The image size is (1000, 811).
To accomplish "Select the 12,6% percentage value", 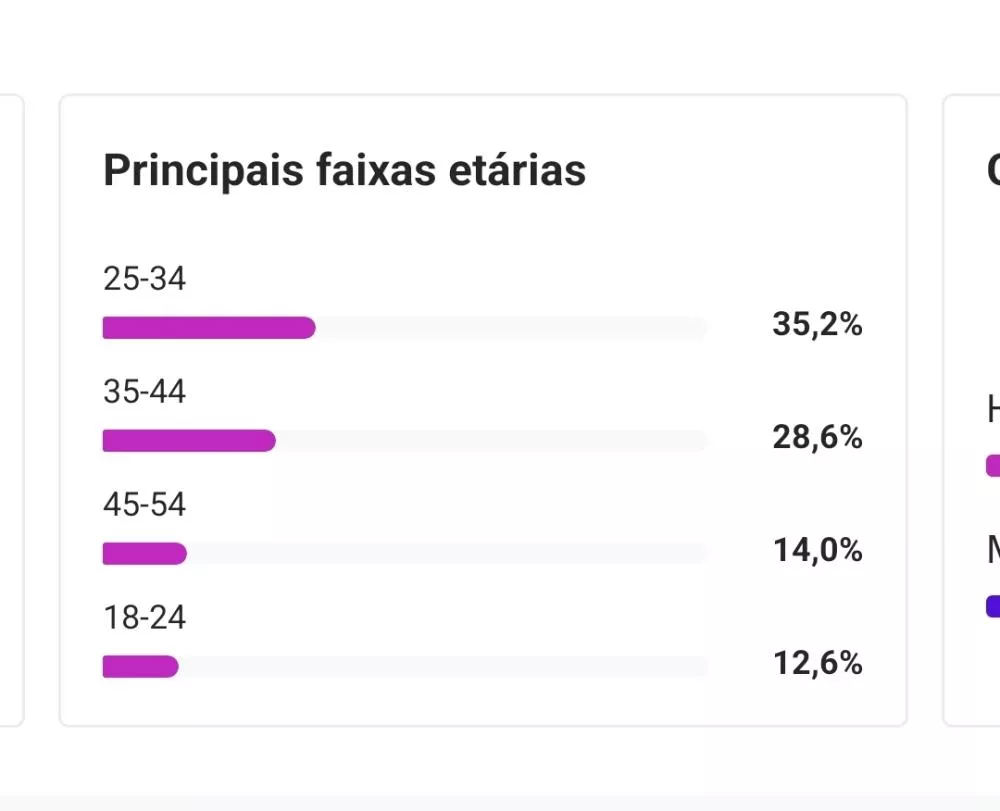I will (x=817, y=664).
